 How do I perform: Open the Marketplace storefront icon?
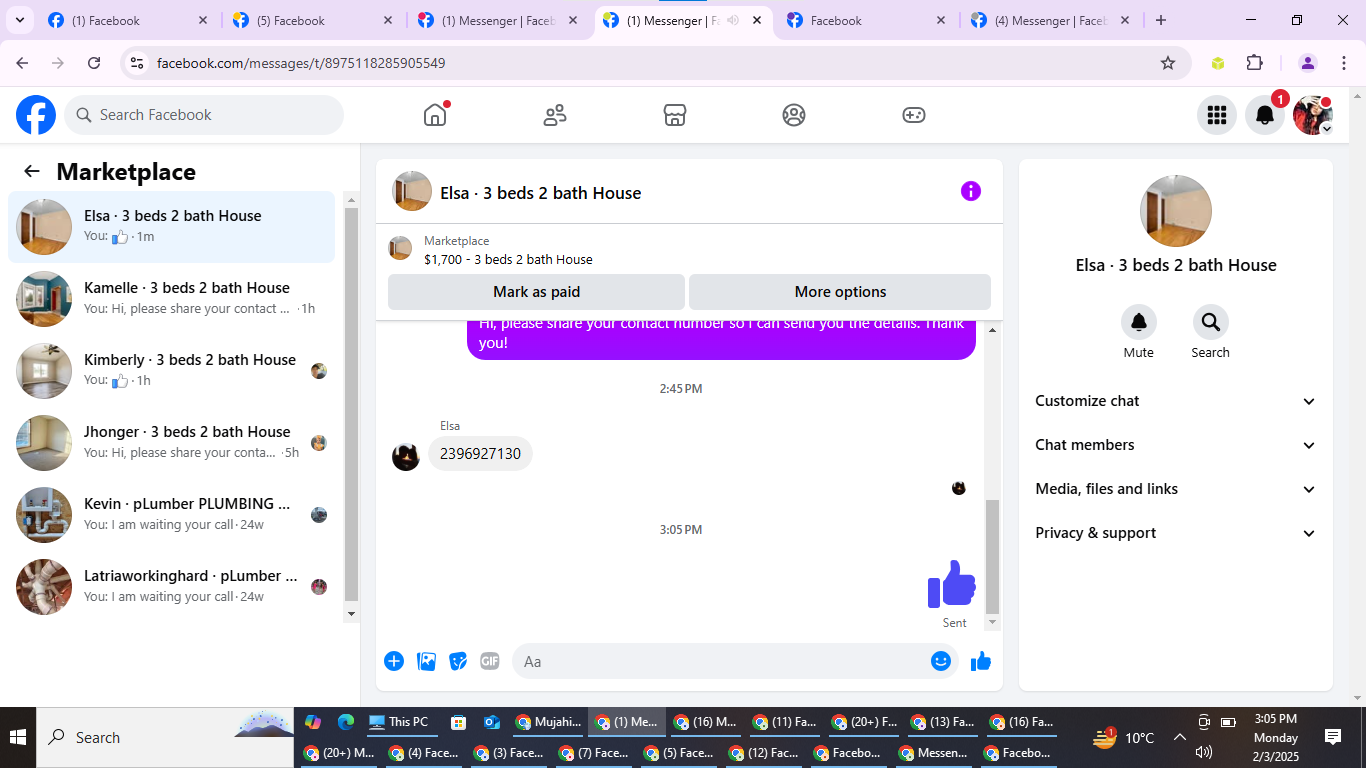[675, 115]
